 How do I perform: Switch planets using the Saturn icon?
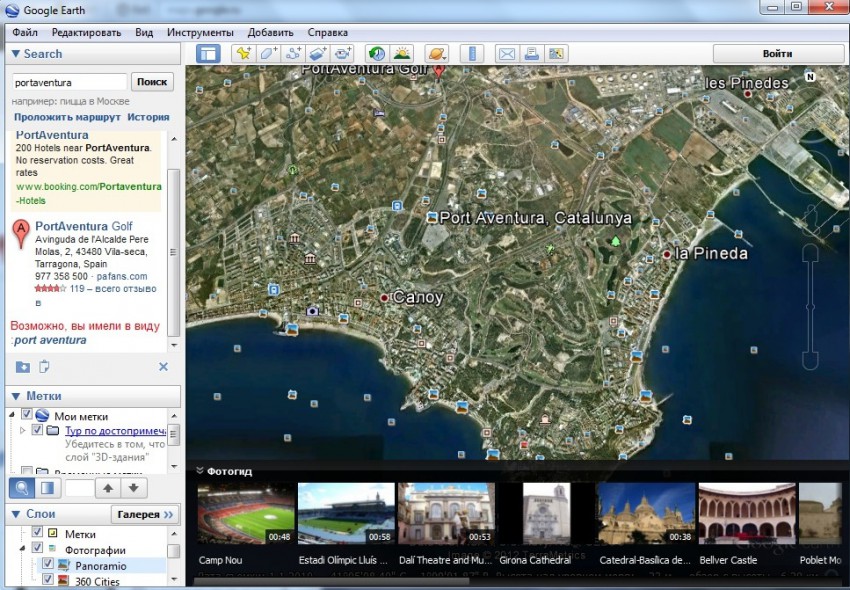(x=437, y=54)
